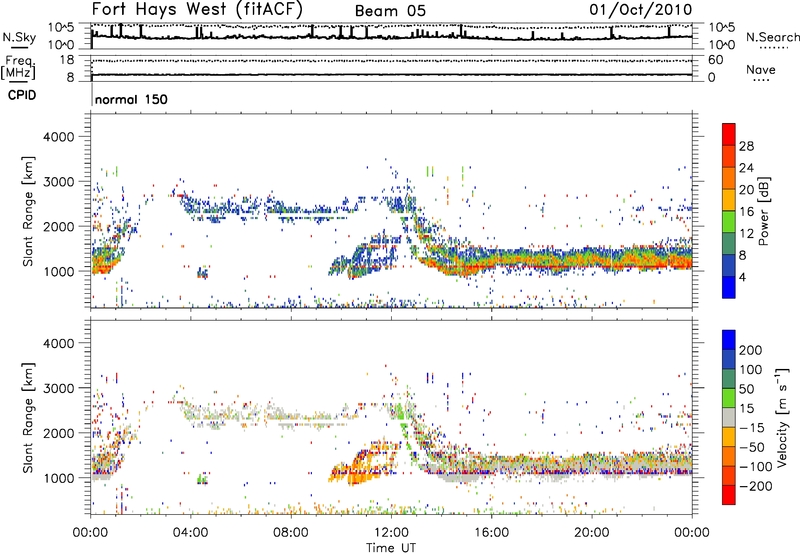The height and width of the screenshot is (554, 800).
Task: Click the red bottom of velocity colorbar
Action: 729,495
